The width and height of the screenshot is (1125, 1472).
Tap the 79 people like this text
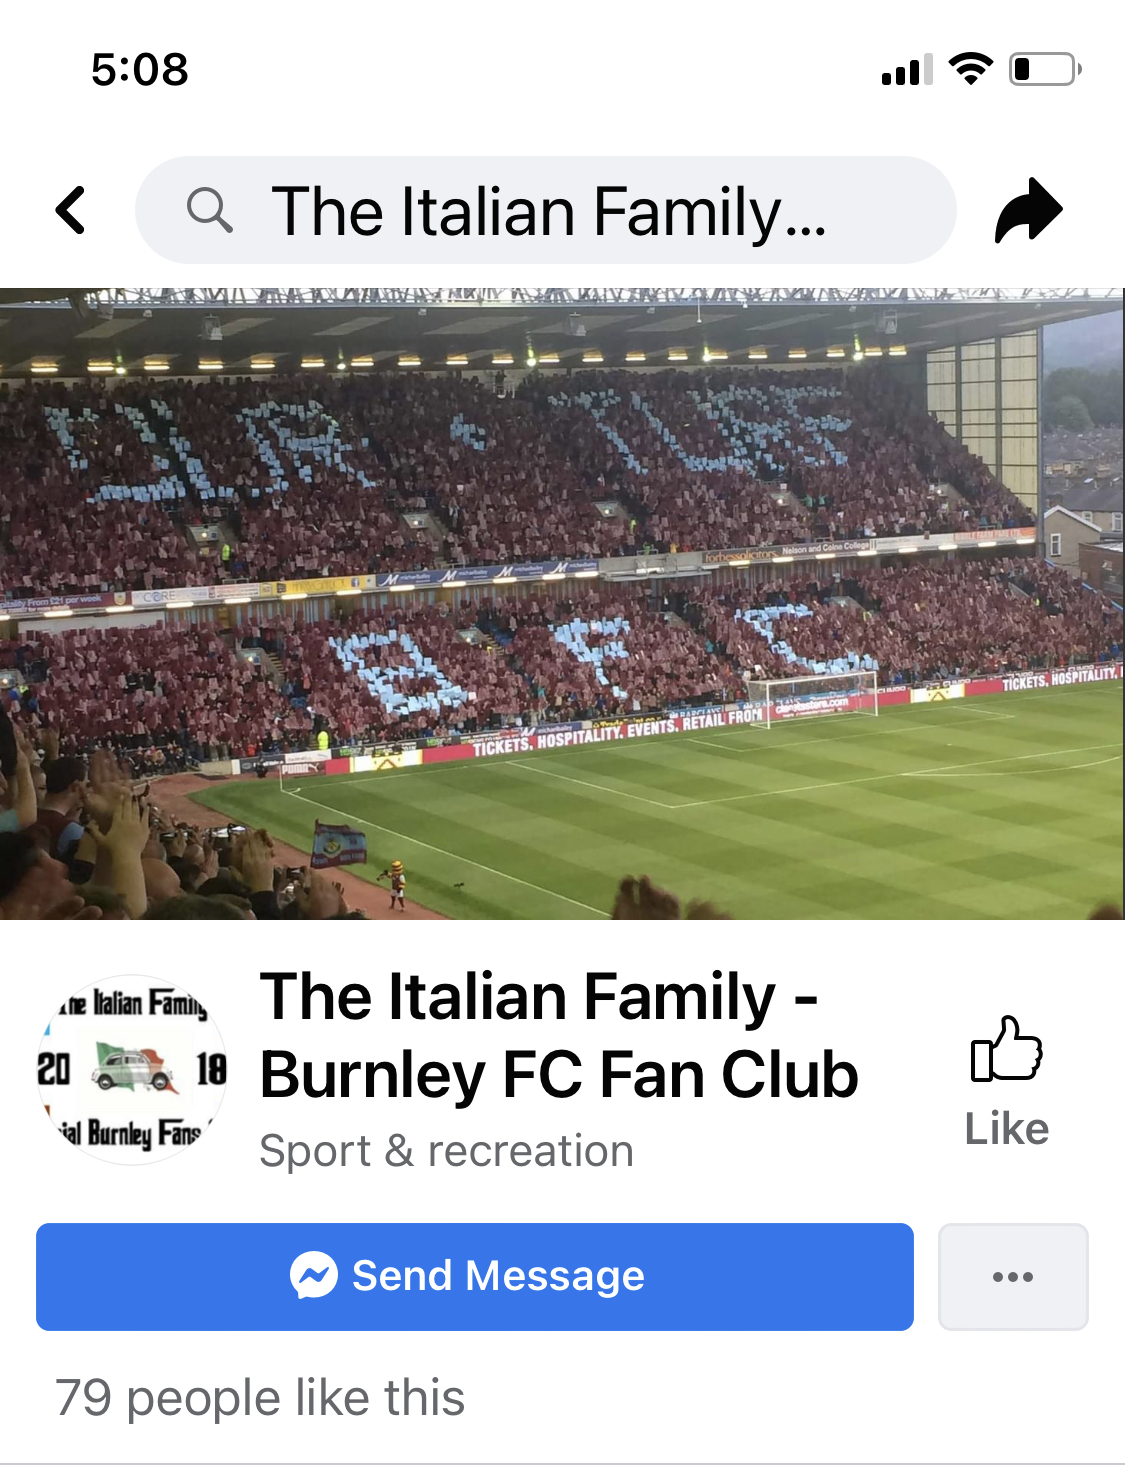[260, 1397]
